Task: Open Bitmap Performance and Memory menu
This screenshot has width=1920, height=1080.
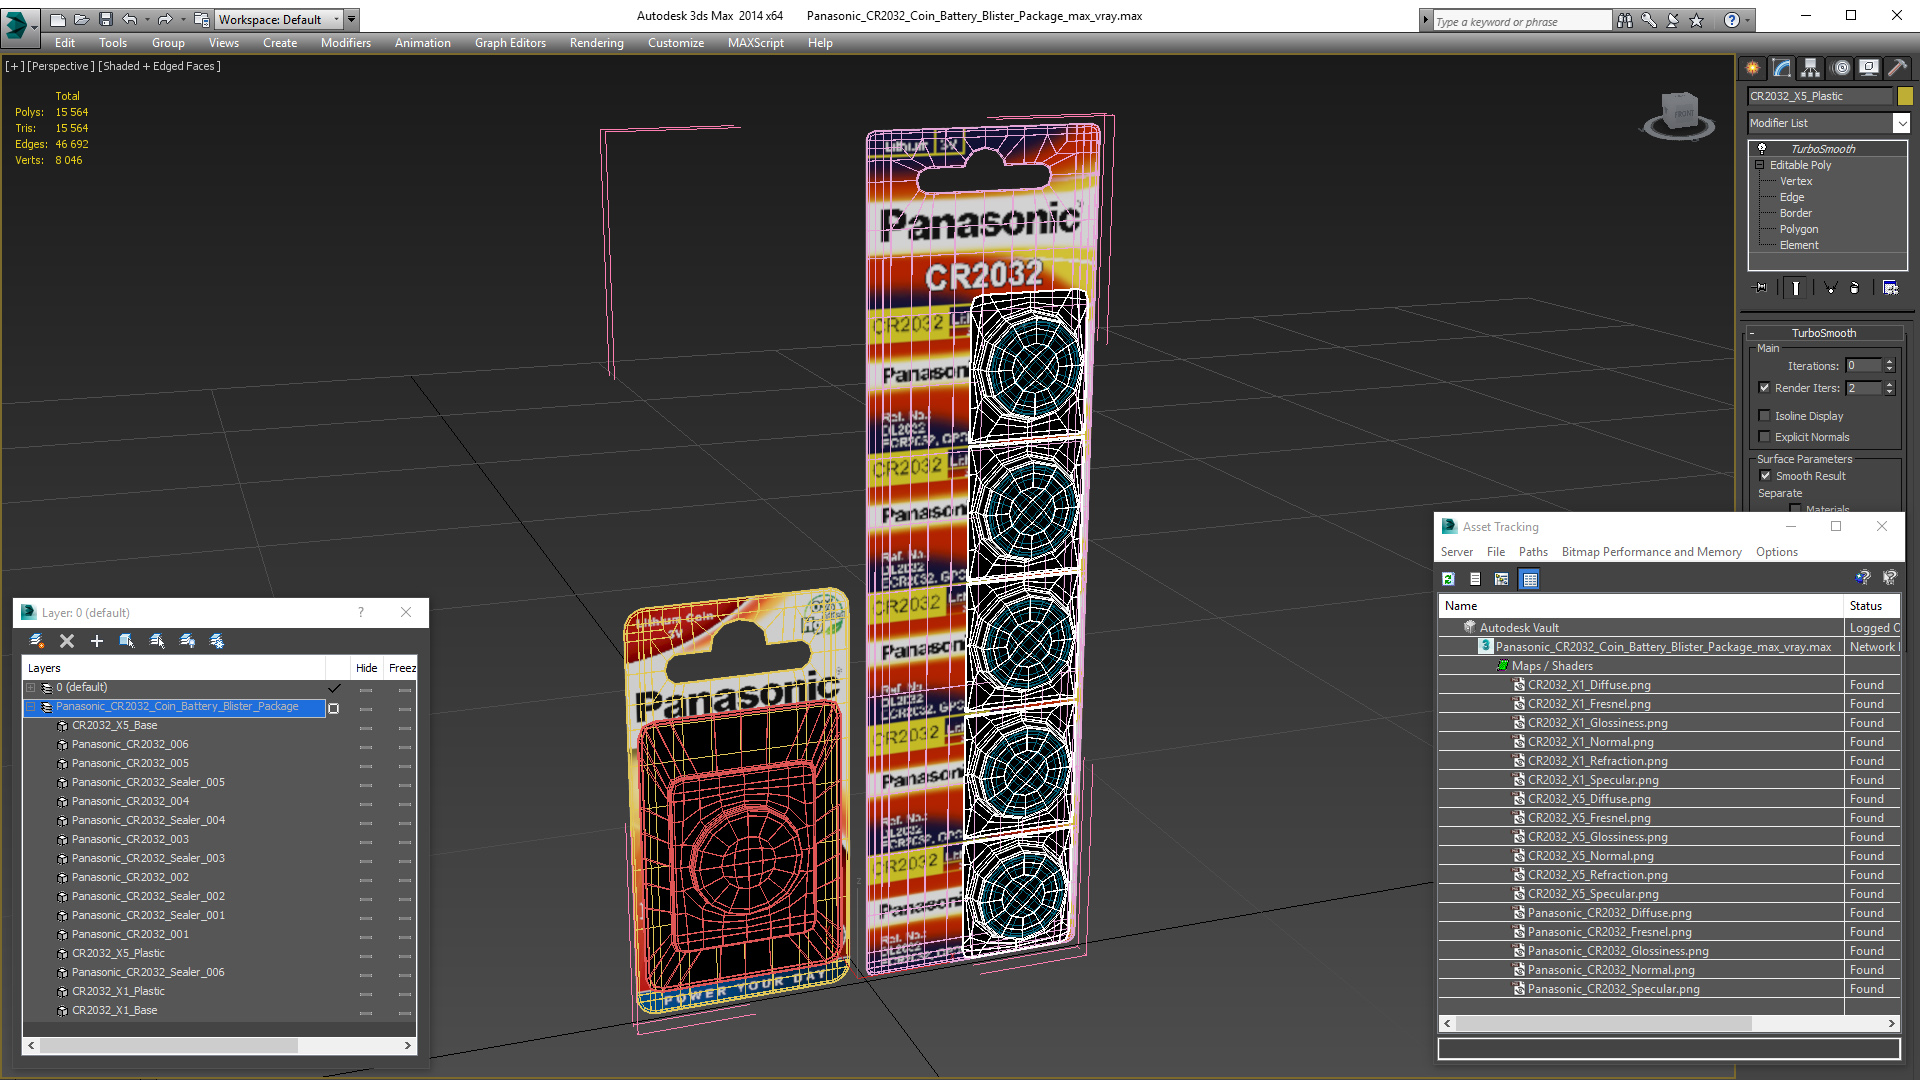Action: (1651, 552)
